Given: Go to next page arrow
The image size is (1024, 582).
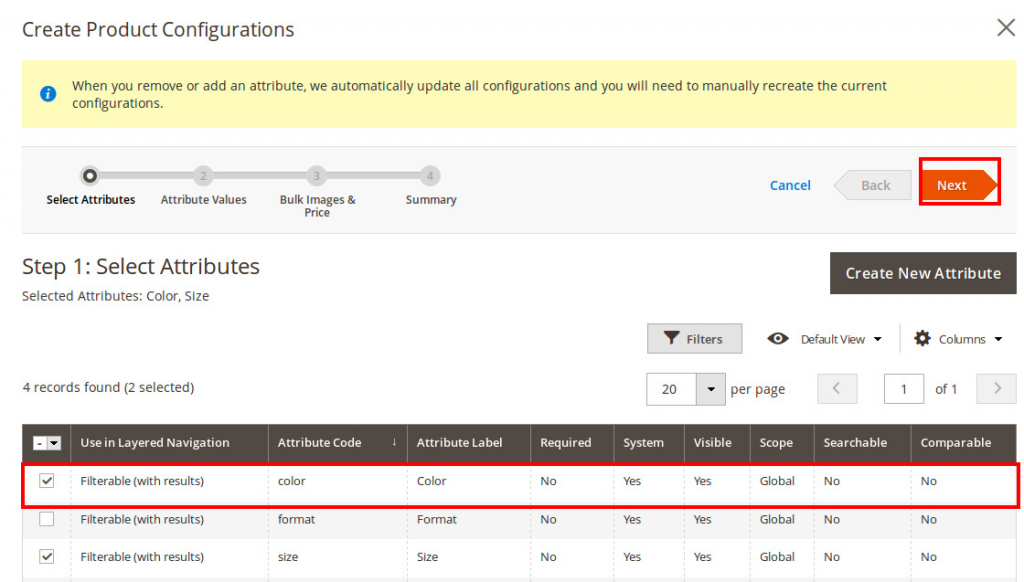Looking at the screenshot, I should coord(996,389).
